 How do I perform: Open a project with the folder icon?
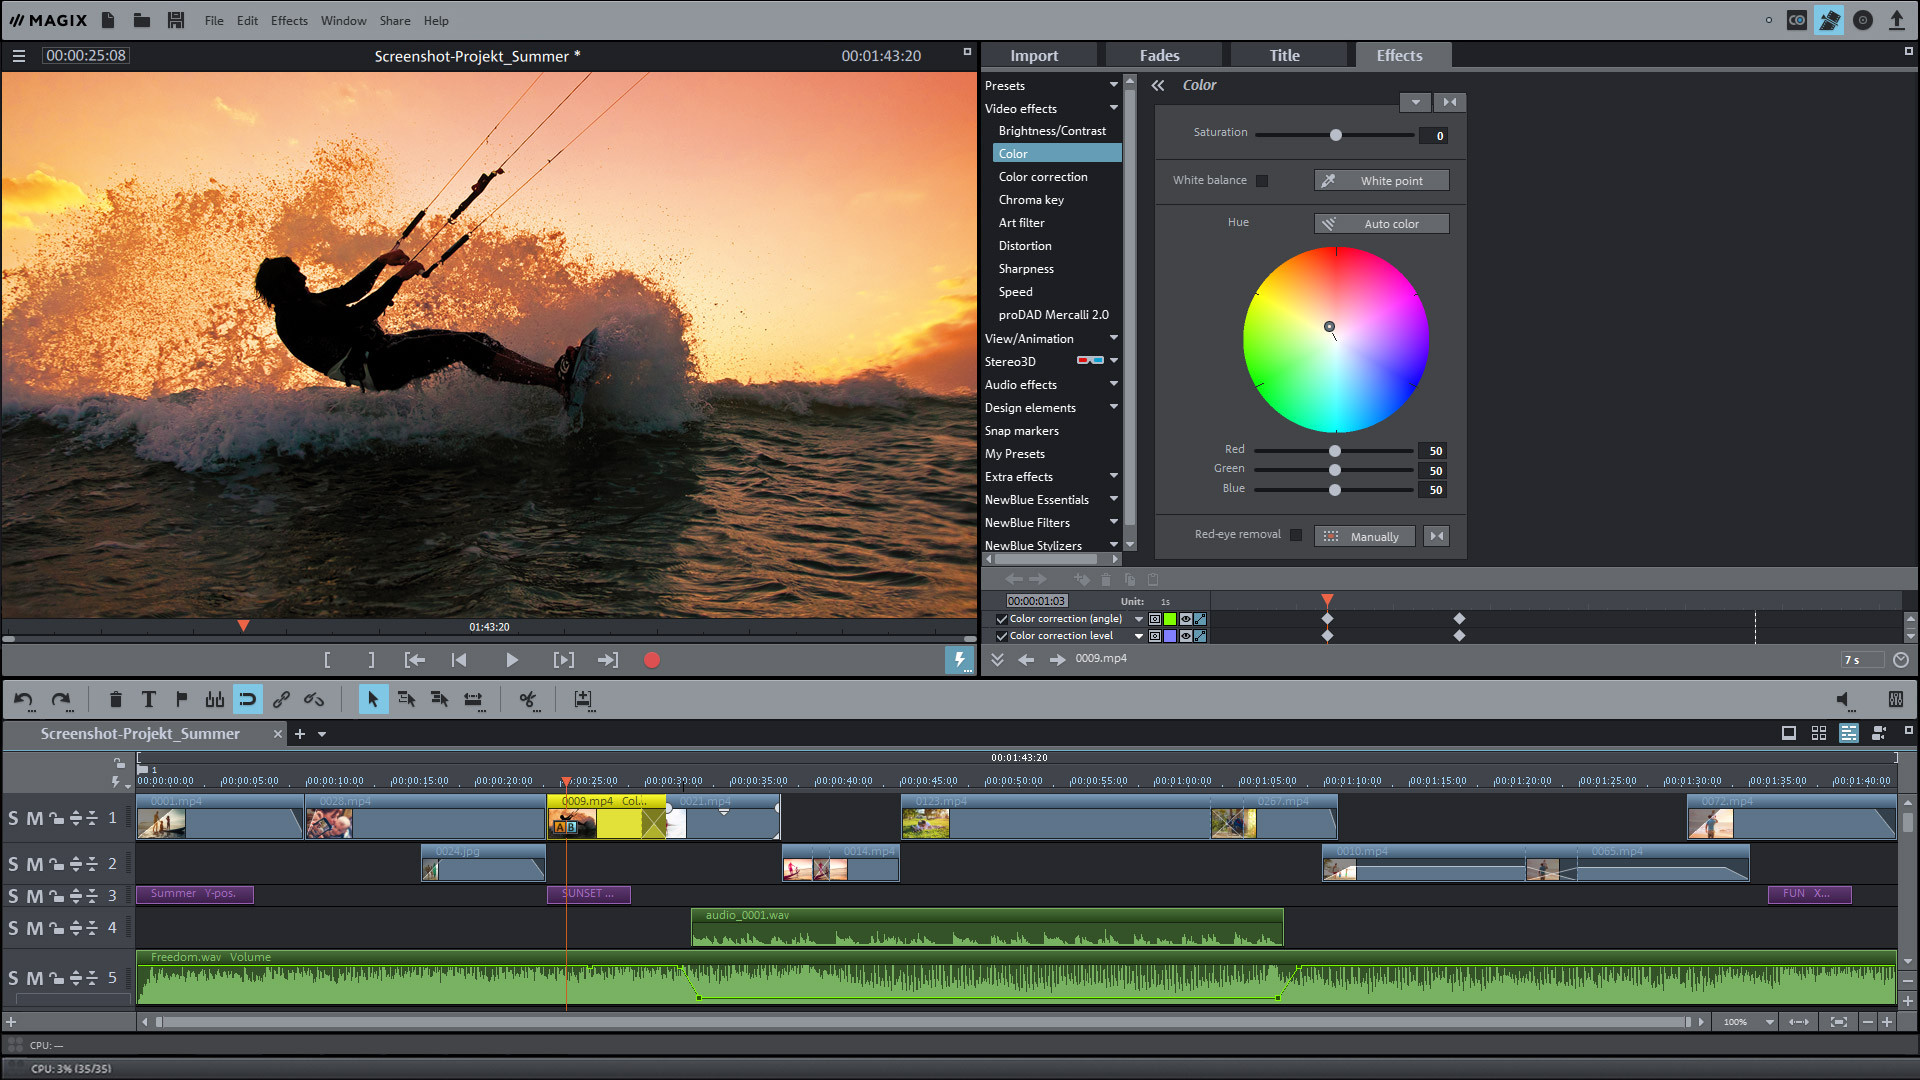point(142,20)
